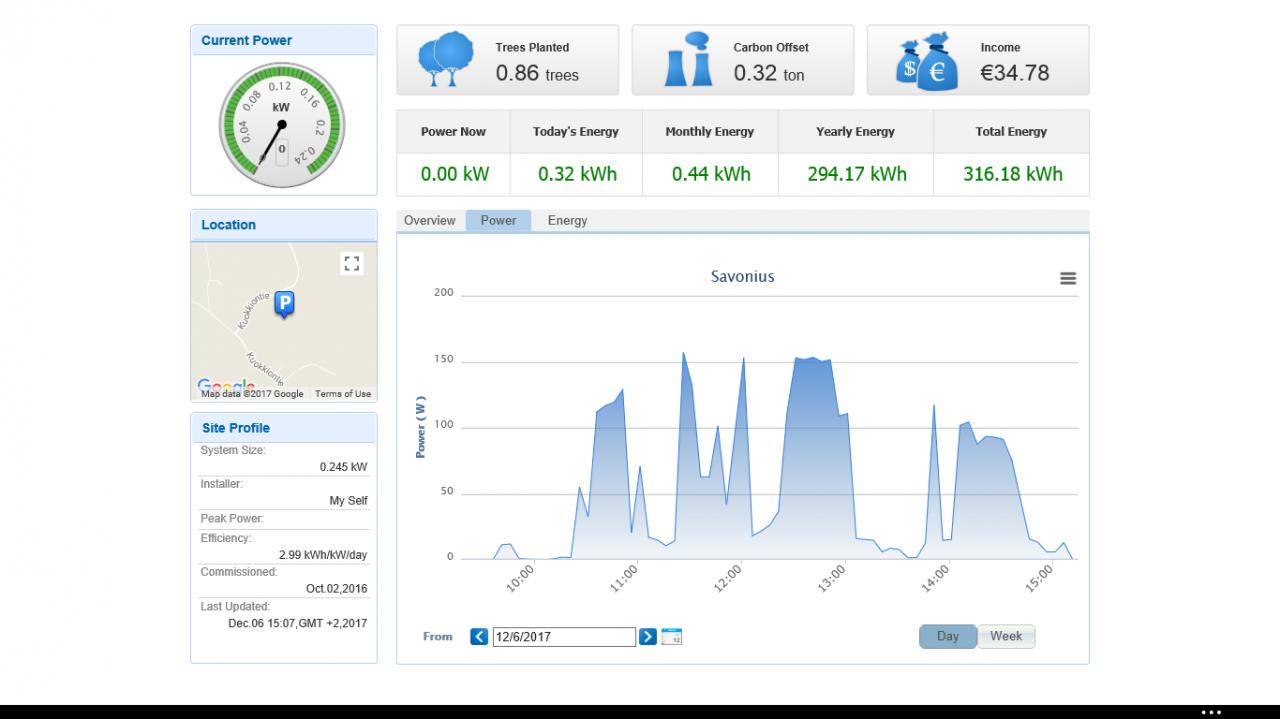
Task: Click the Peak Power label in Site Profile
Action: [232, 519]
